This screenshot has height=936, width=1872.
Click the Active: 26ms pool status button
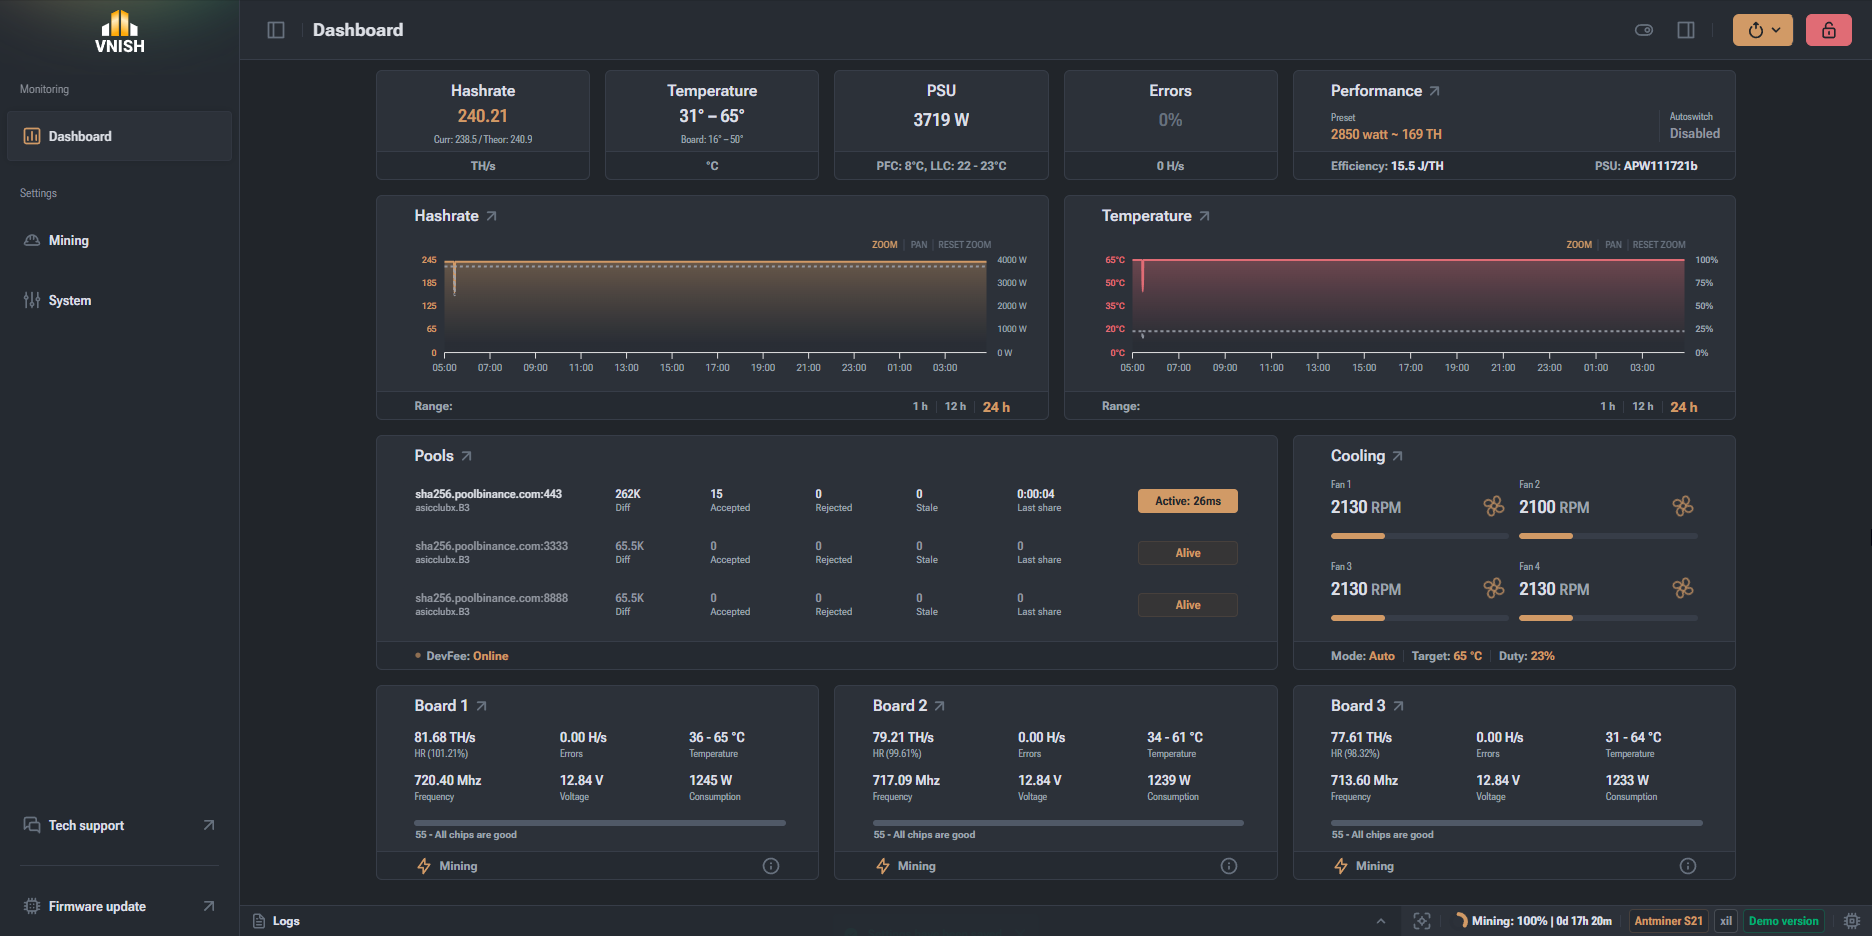coord(1188,501)
